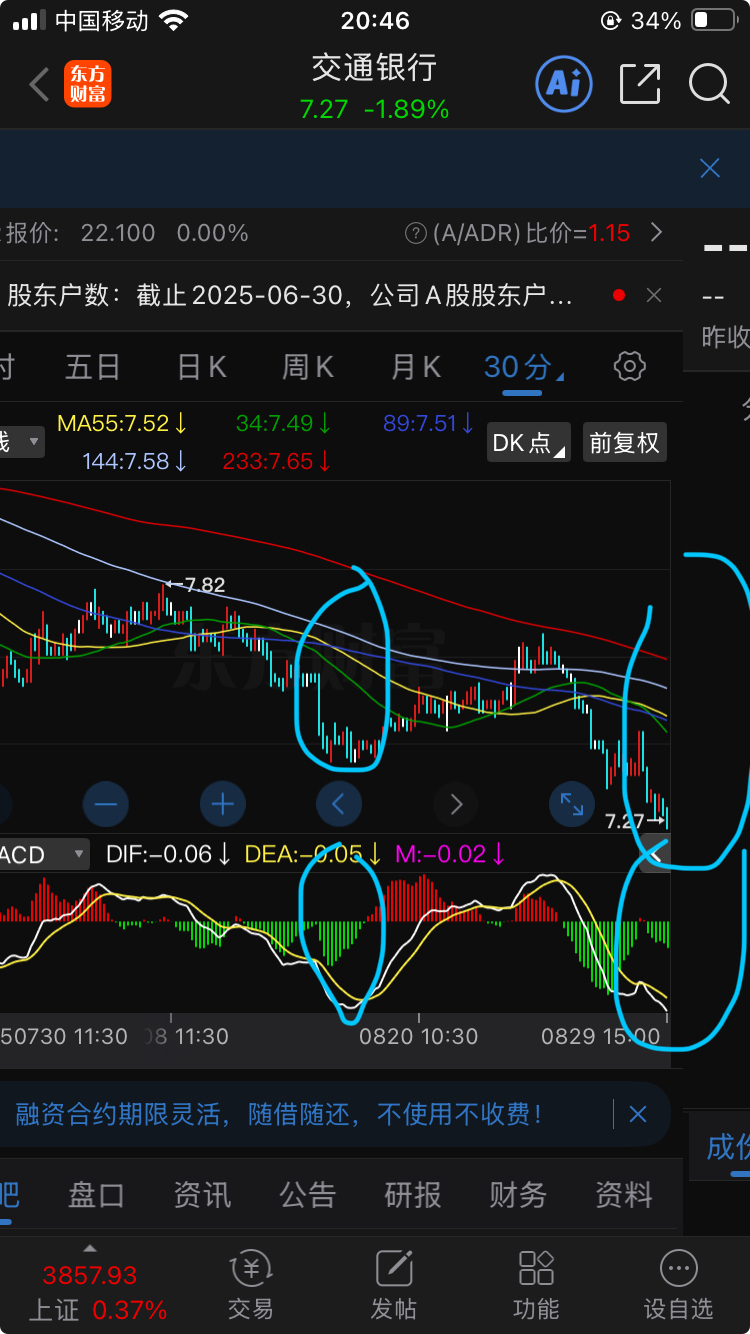Viewport: 750px width, 1334px height.
Task: Move chart left with arrow button
Action: point(339,803)
